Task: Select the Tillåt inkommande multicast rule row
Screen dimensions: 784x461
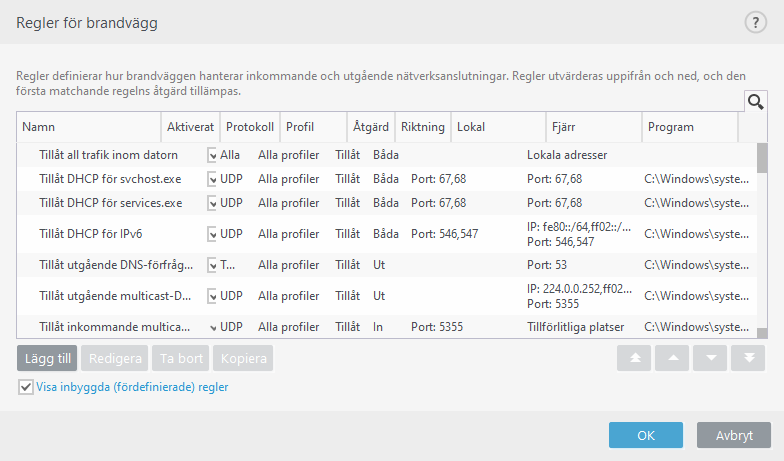Action: (x=110, y=327)
